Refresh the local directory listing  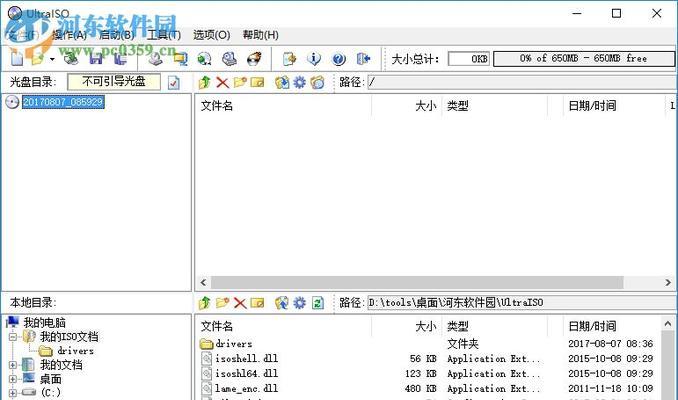click(x=317, y=303)
